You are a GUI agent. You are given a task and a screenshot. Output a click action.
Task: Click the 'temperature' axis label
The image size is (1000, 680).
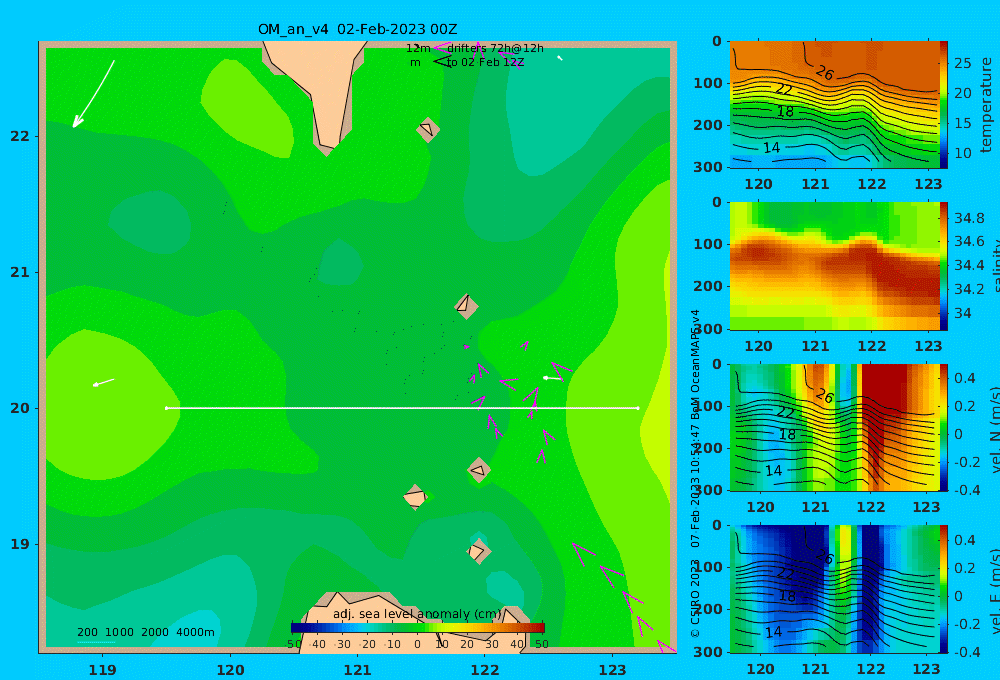pos(986,105)
